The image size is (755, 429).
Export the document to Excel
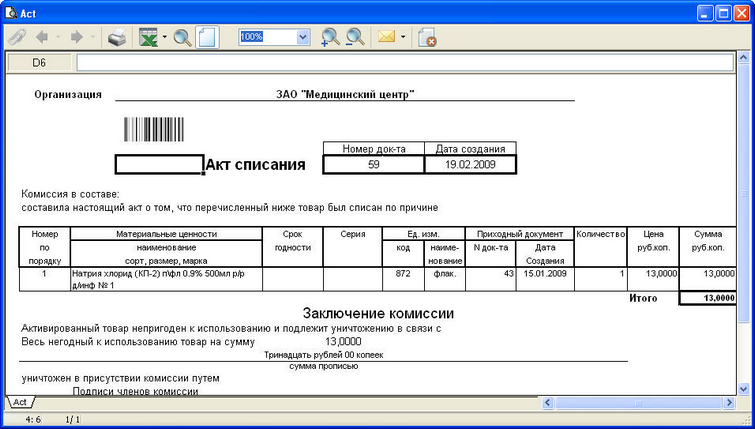point(148,38)
